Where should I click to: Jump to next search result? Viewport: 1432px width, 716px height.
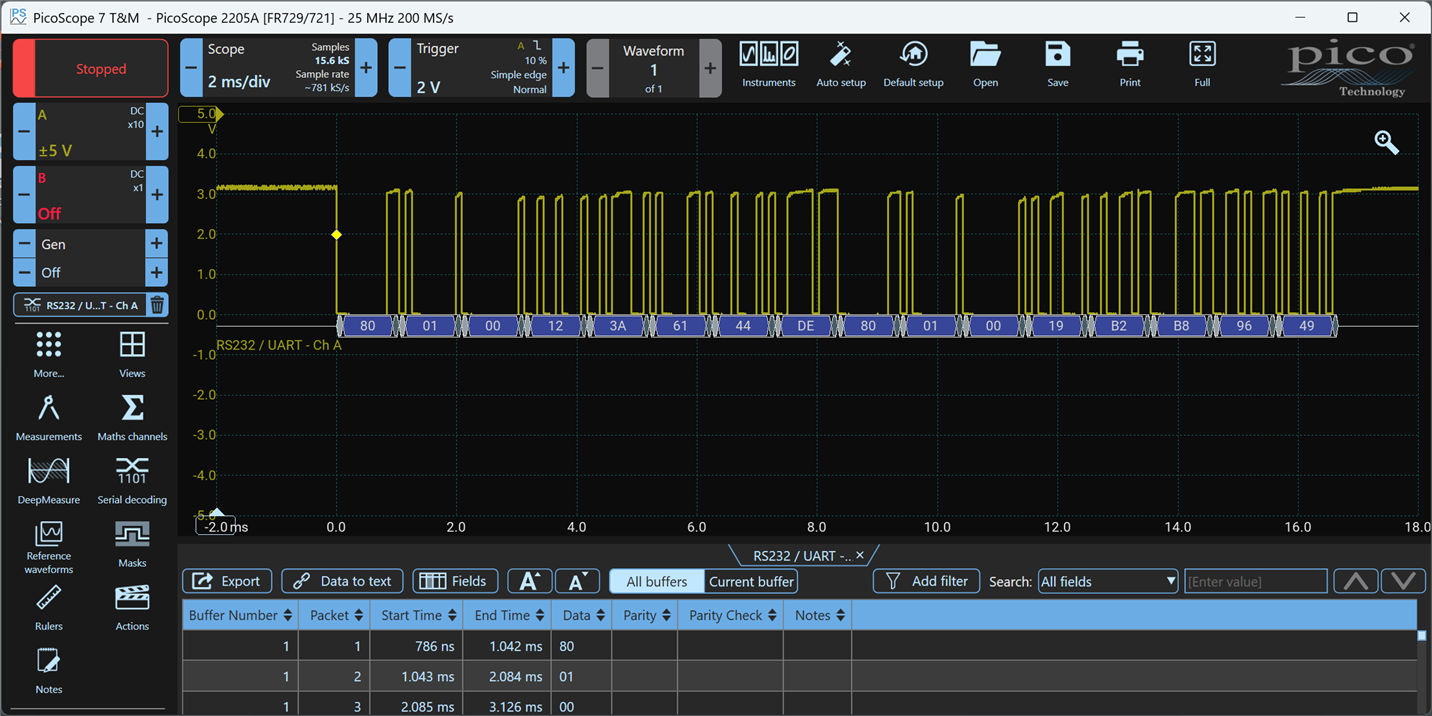click(1403, 581)
